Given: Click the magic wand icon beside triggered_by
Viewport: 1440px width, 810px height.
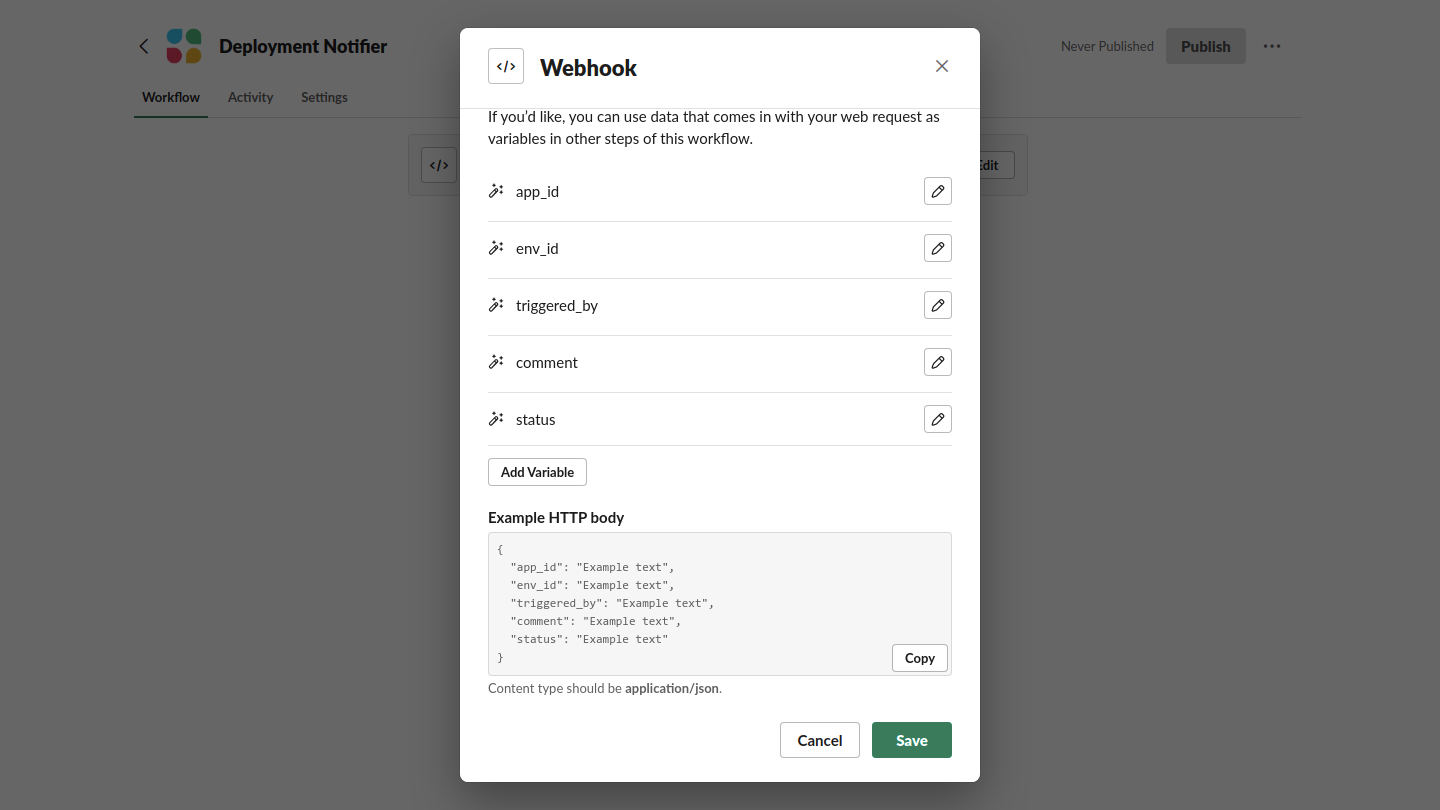Looking at the screenshot, I should 496,305.
